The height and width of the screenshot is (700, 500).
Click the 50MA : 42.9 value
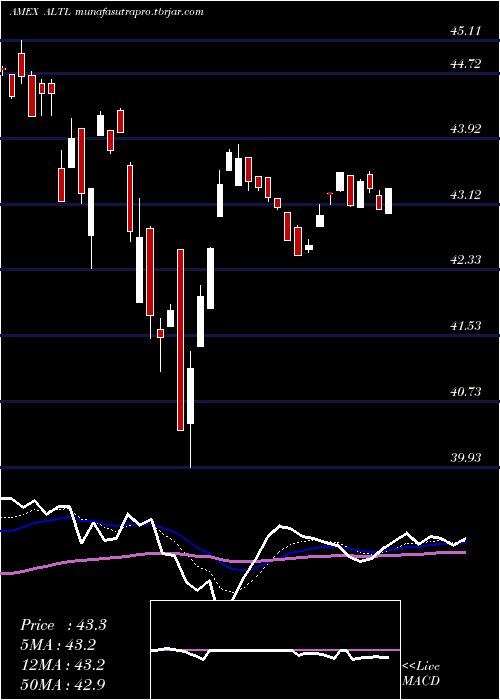tap(63, 684)
